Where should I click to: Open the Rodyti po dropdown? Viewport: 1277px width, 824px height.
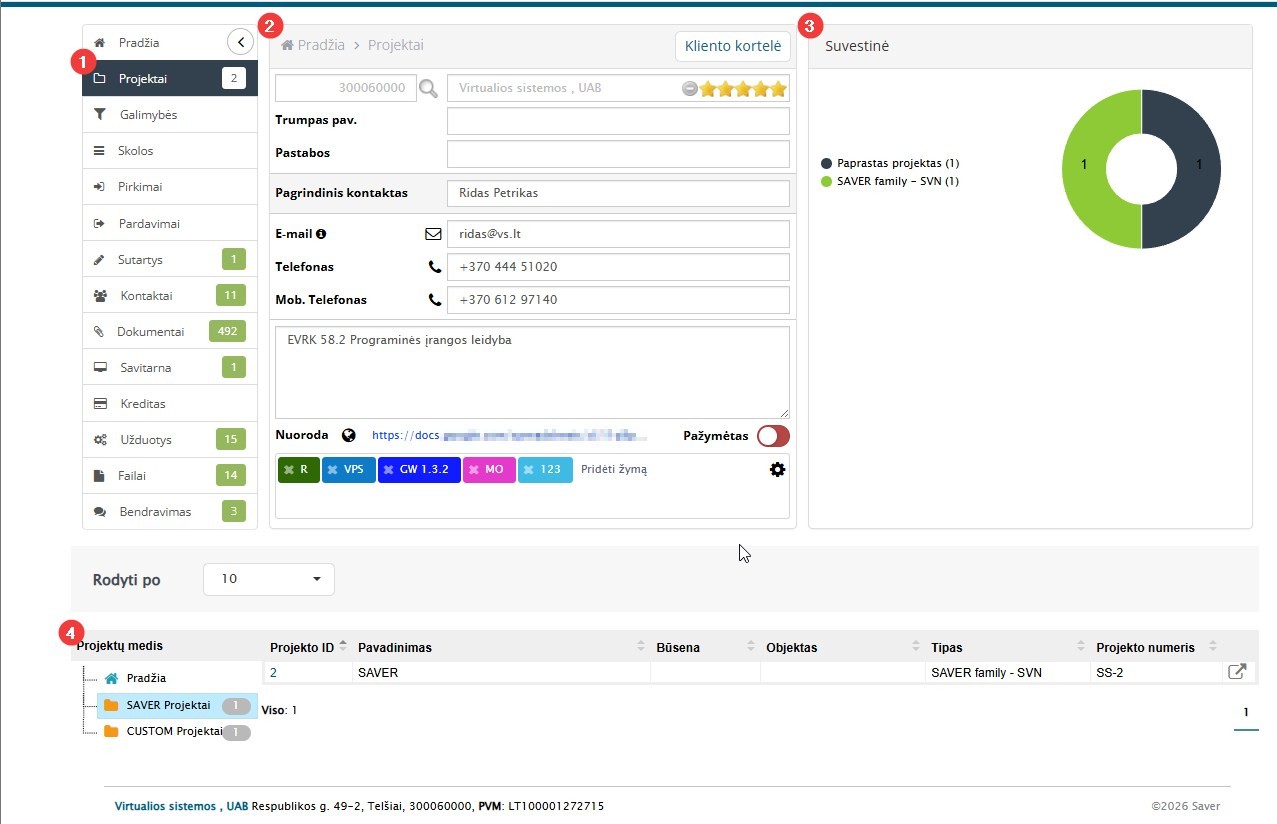(x=269, y=579)
